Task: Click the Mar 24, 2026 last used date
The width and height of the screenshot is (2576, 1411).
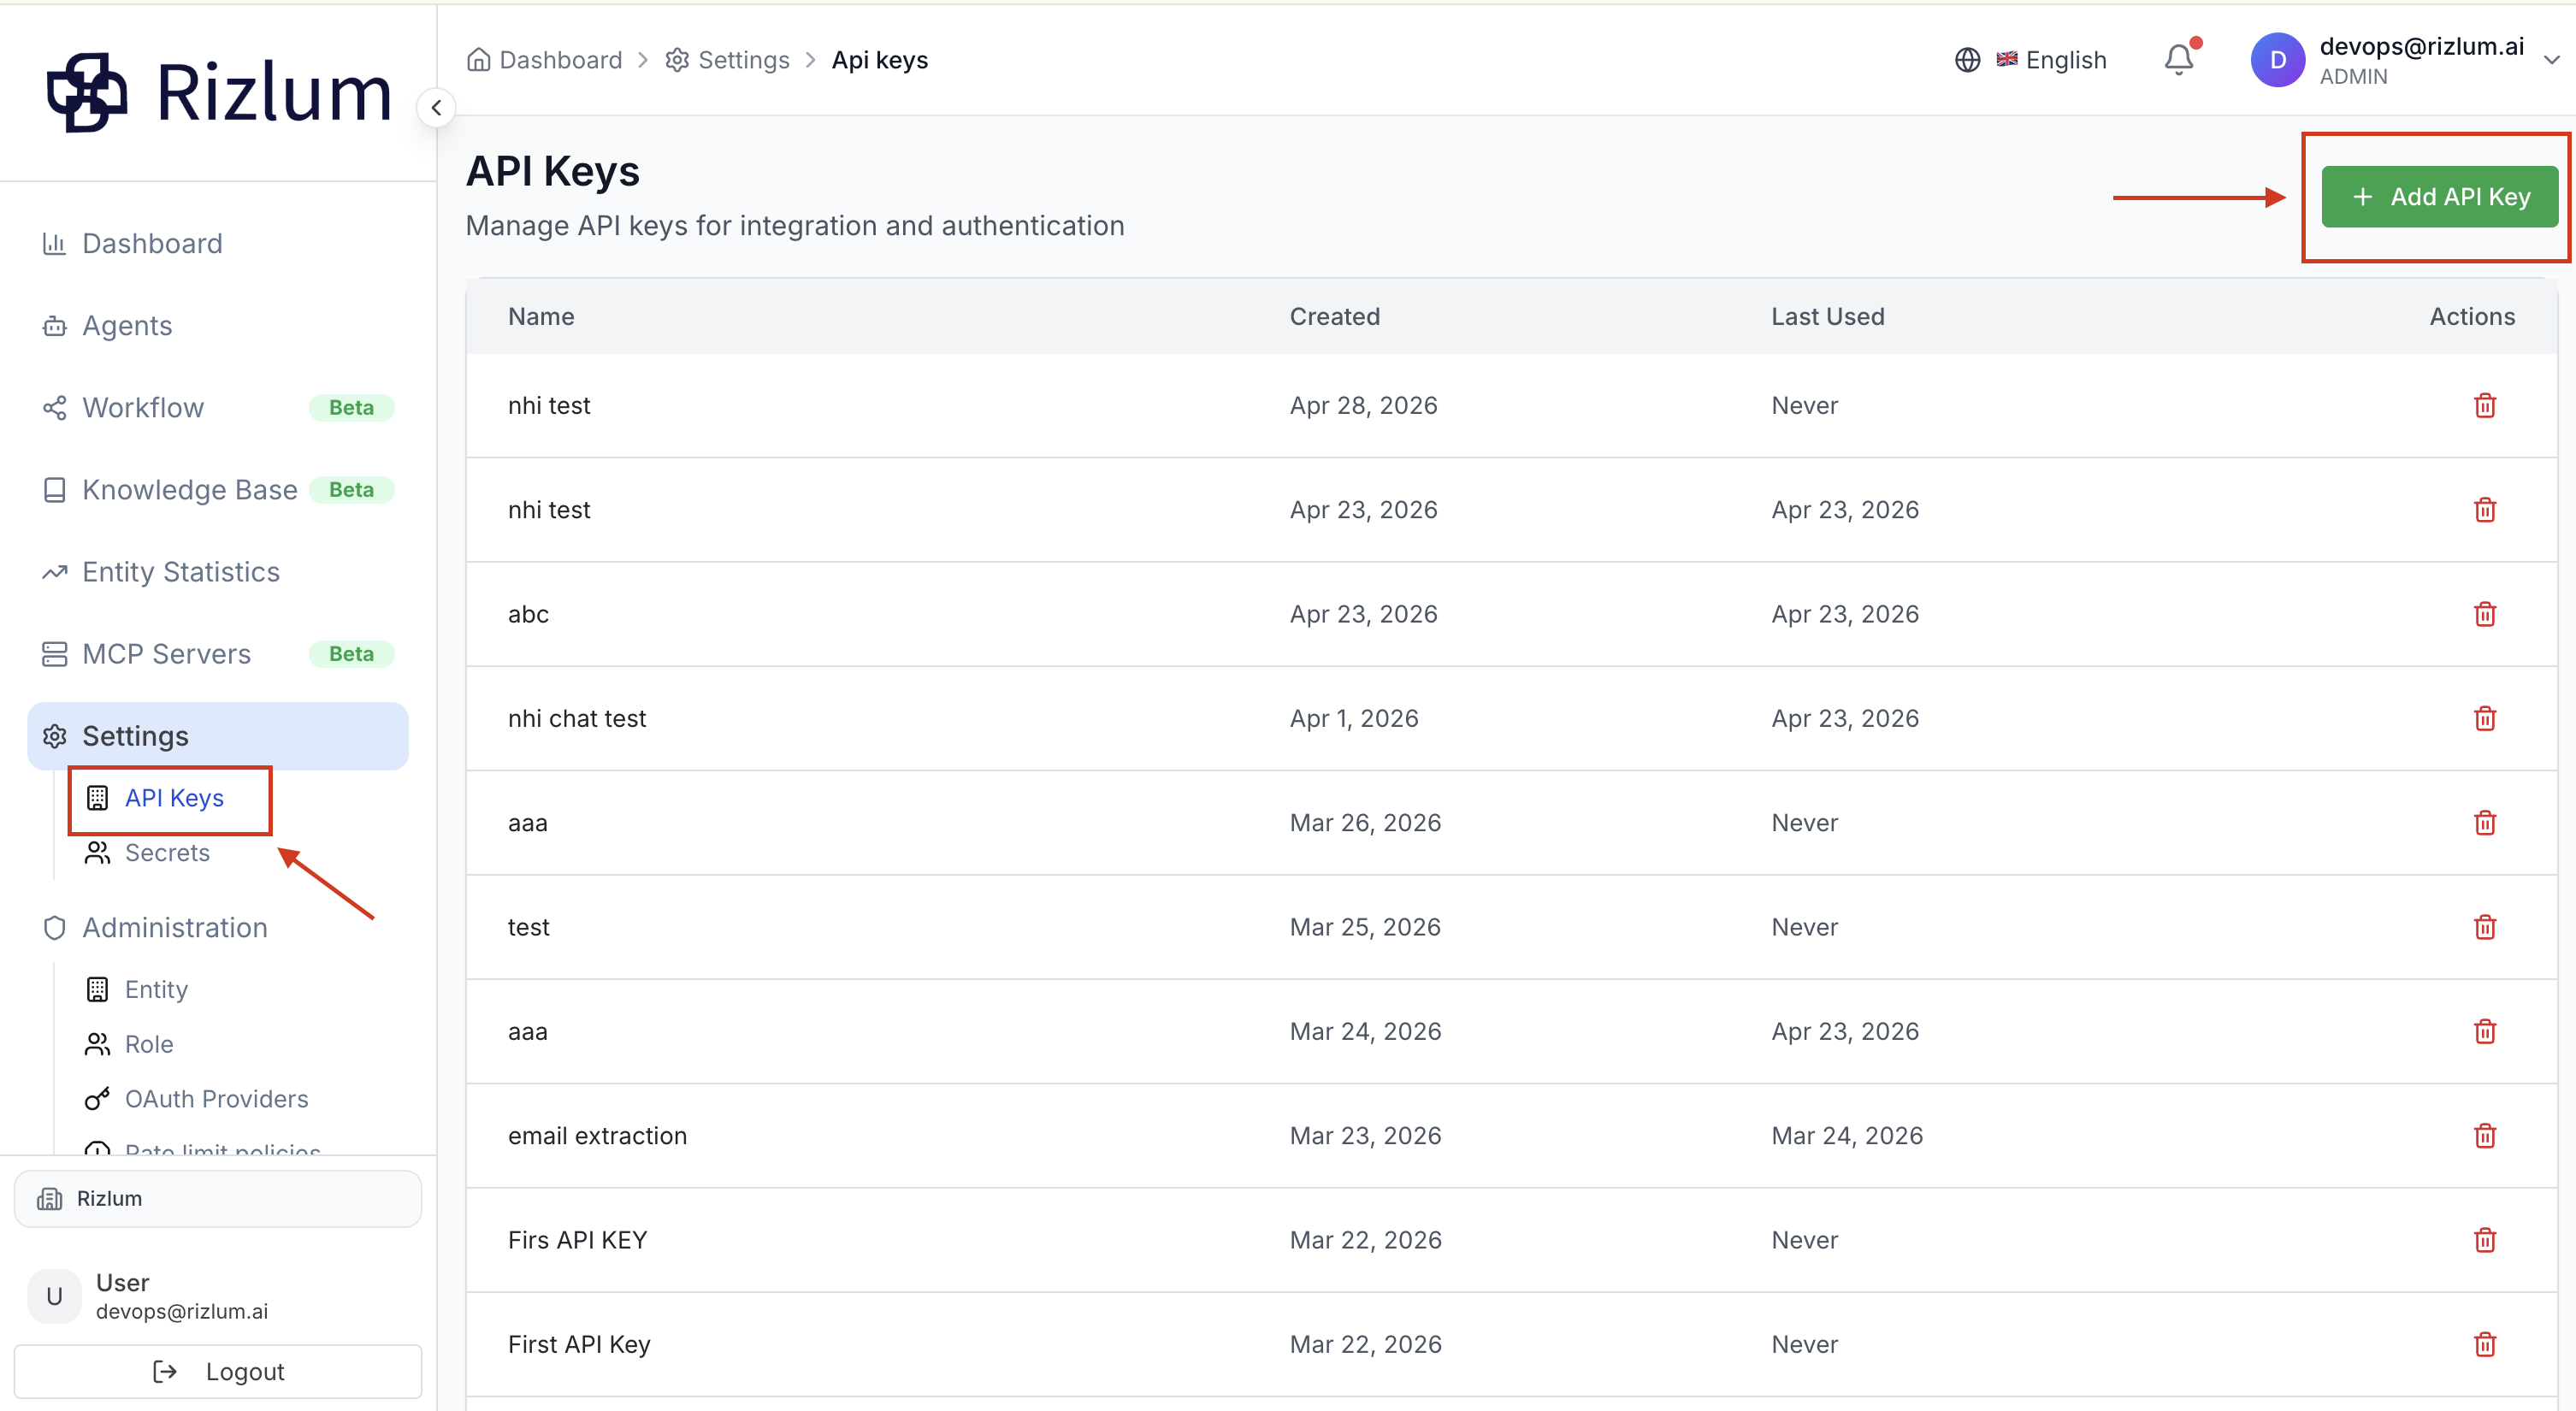Action: pyautogui.click(x=1847, y=1136)
